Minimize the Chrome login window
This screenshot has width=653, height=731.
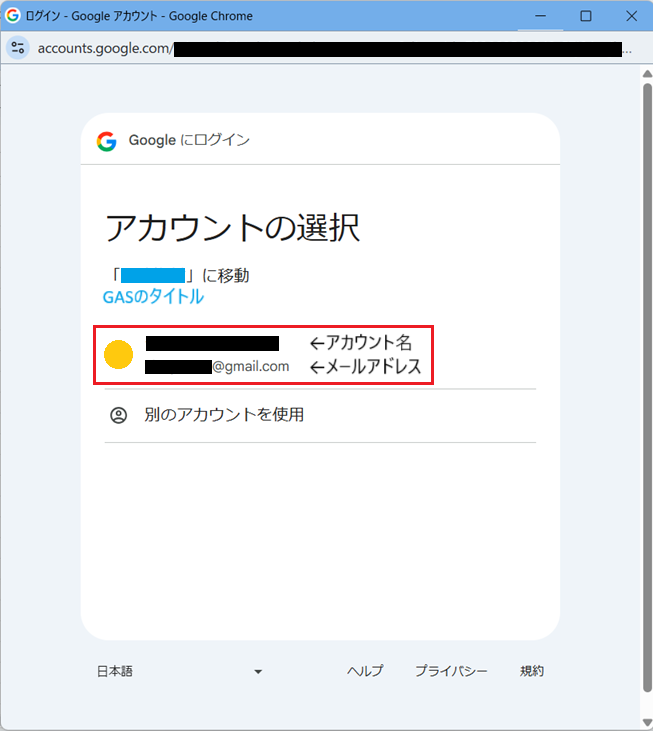[541, 16]
